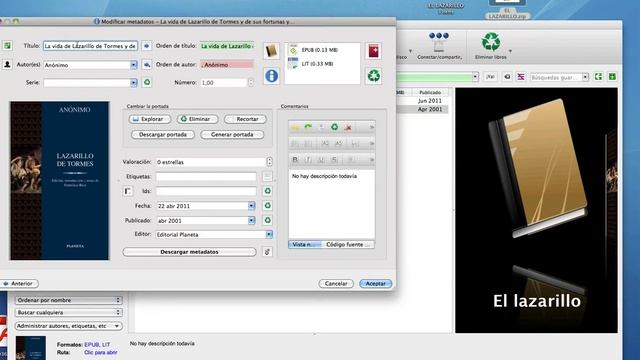Go to the previous book with Anterior

[19, 283]
